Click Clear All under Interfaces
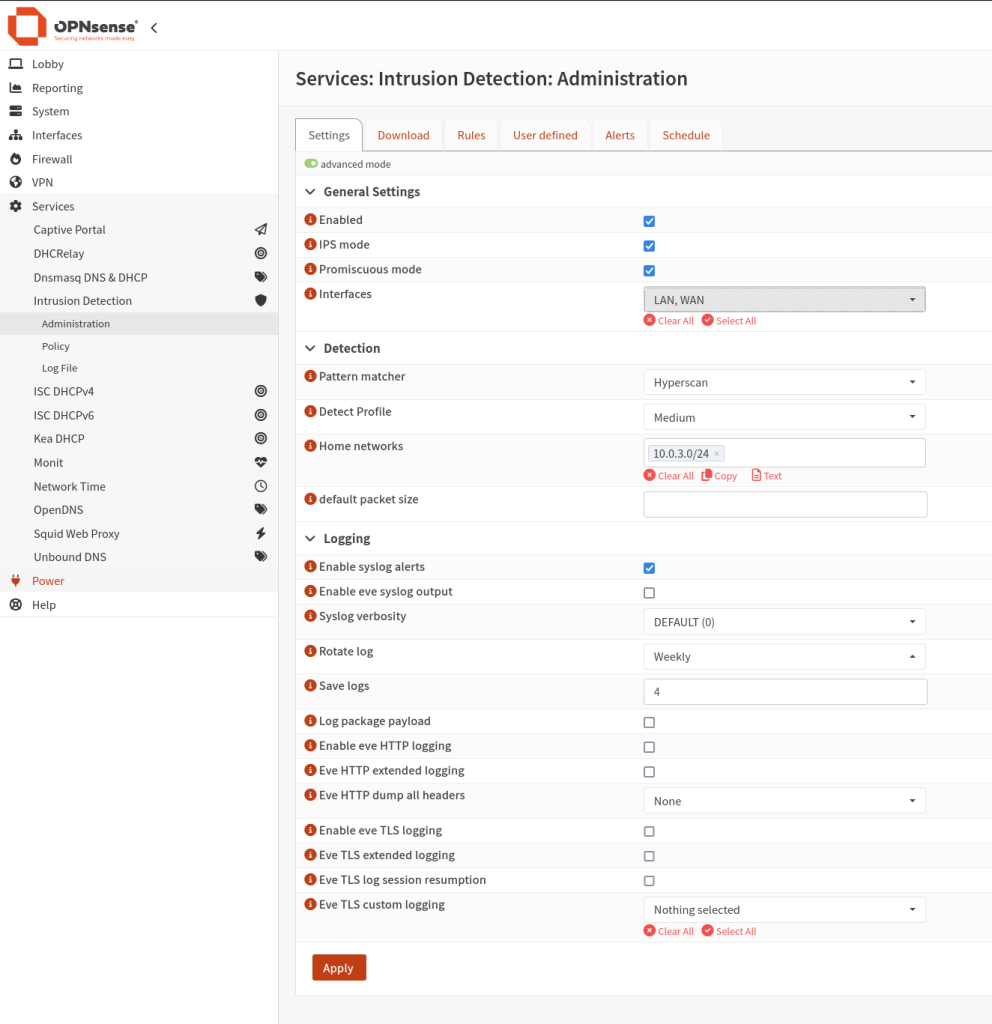Viewport: 992px width, 1024px height. click(669, 321)
